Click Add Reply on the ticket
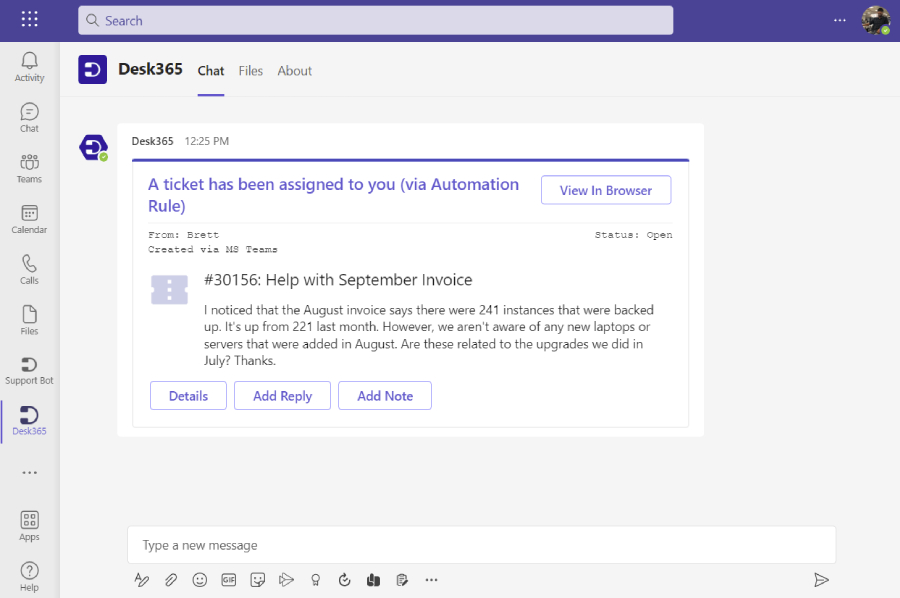The width and height of the screenshot is (900, 598). point(282,396)
